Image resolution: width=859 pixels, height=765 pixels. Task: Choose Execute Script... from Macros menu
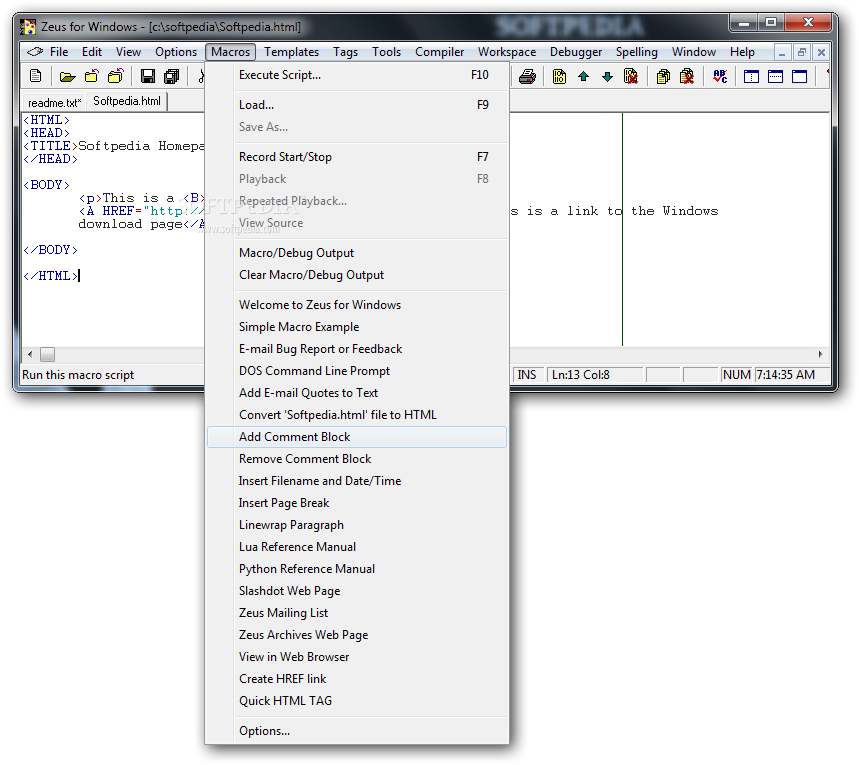357,75
